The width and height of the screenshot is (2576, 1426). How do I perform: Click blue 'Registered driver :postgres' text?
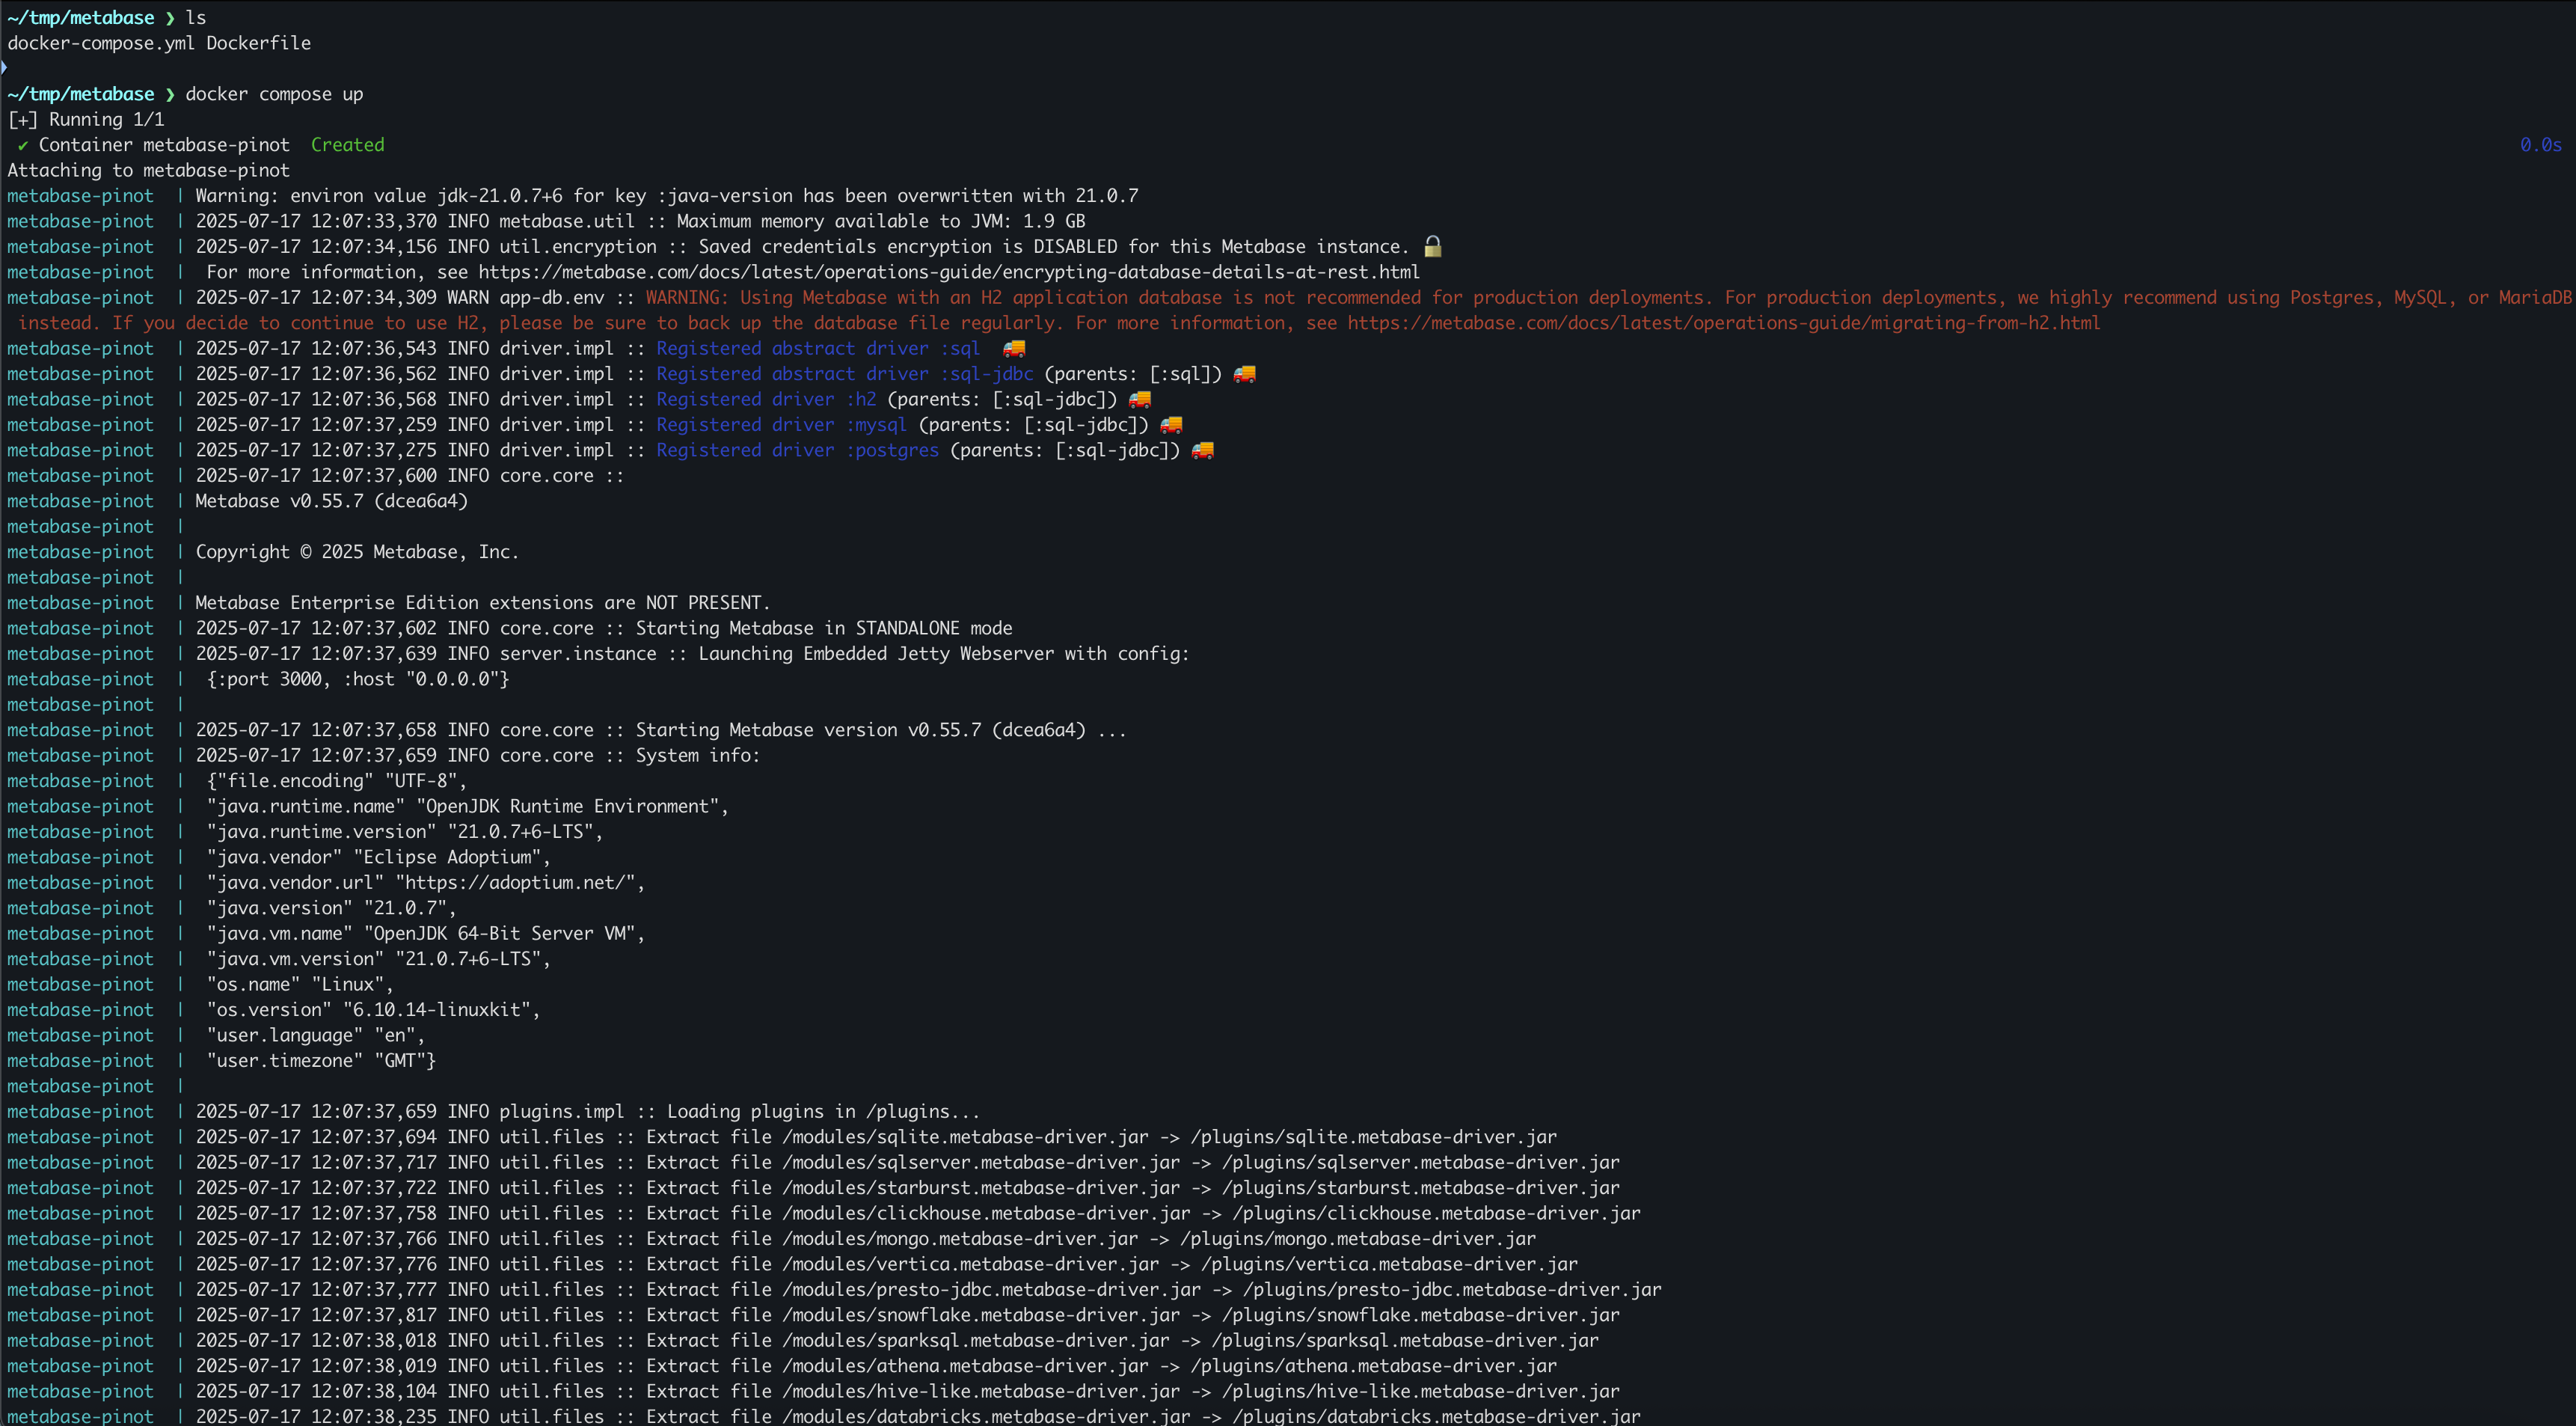click(797, 450)
